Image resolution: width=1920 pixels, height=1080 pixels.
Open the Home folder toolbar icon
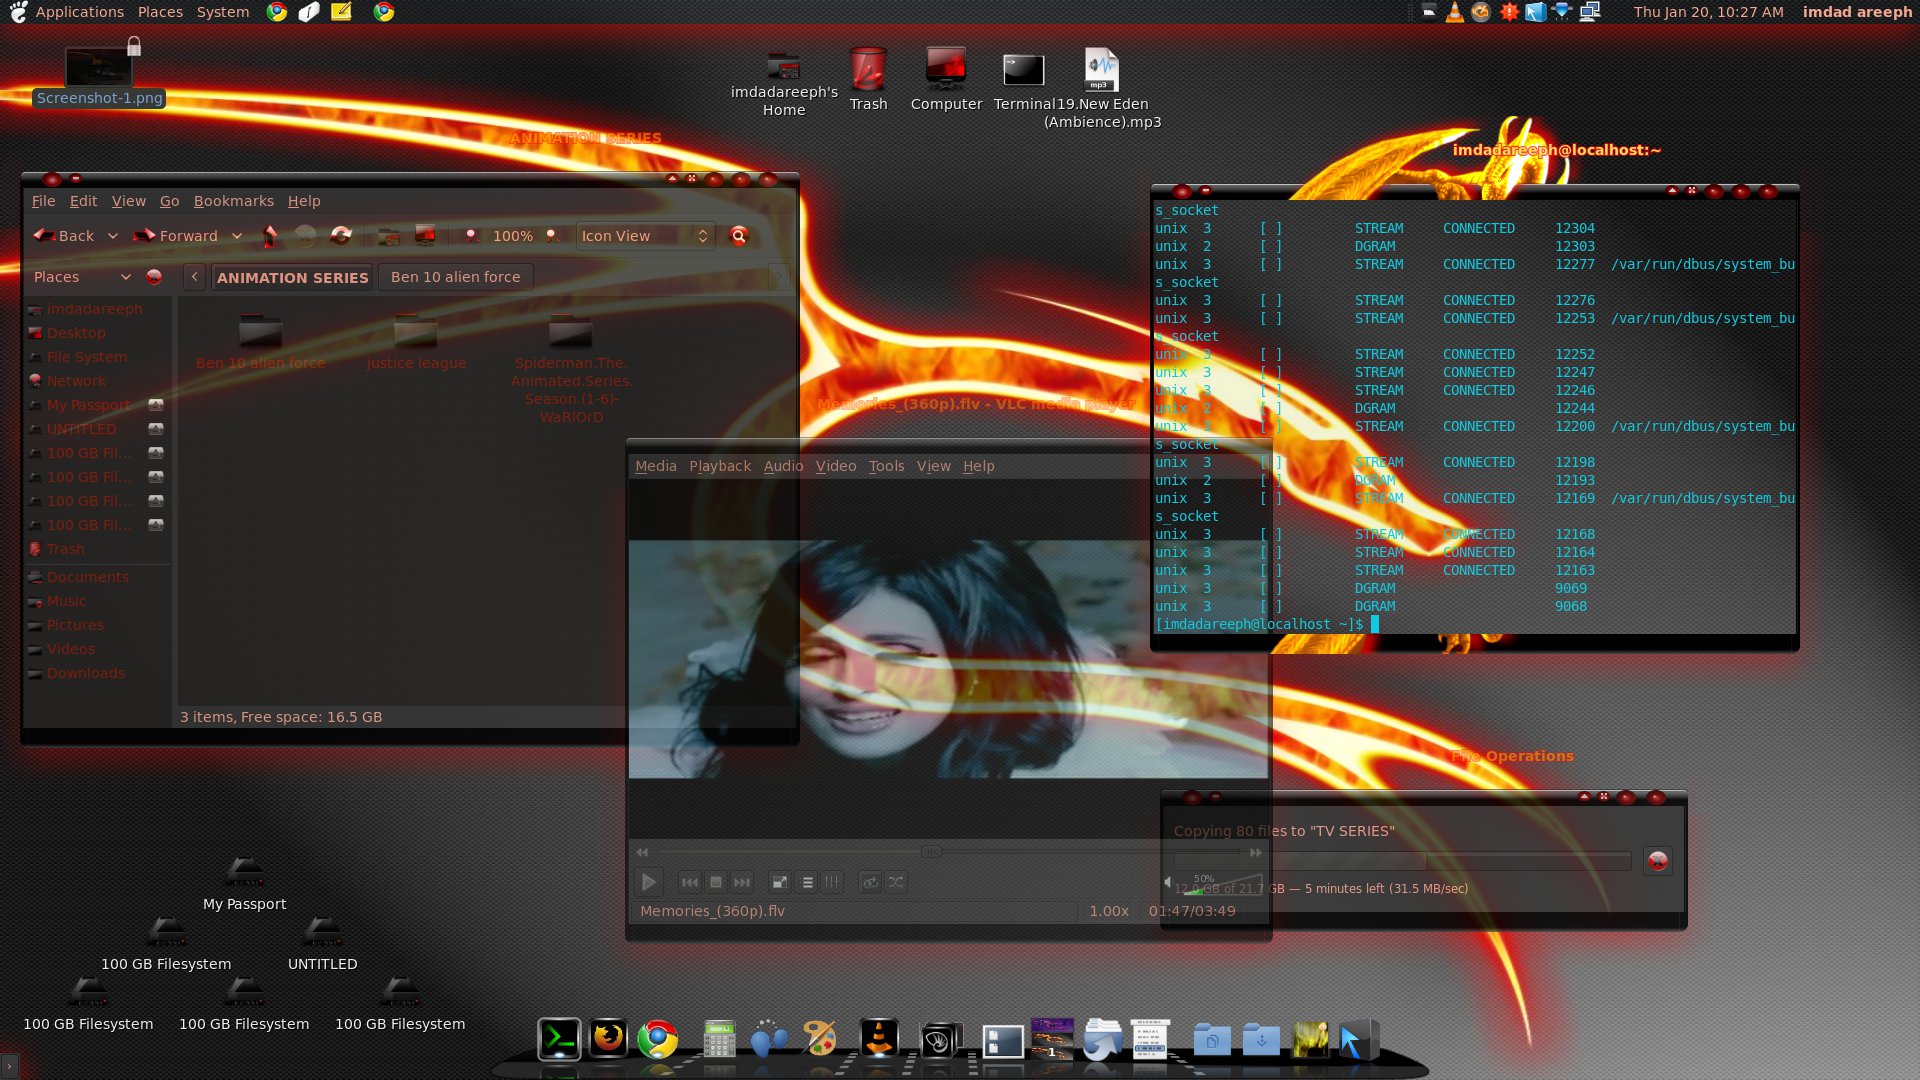pyautogui.click(x=389, y=236)
